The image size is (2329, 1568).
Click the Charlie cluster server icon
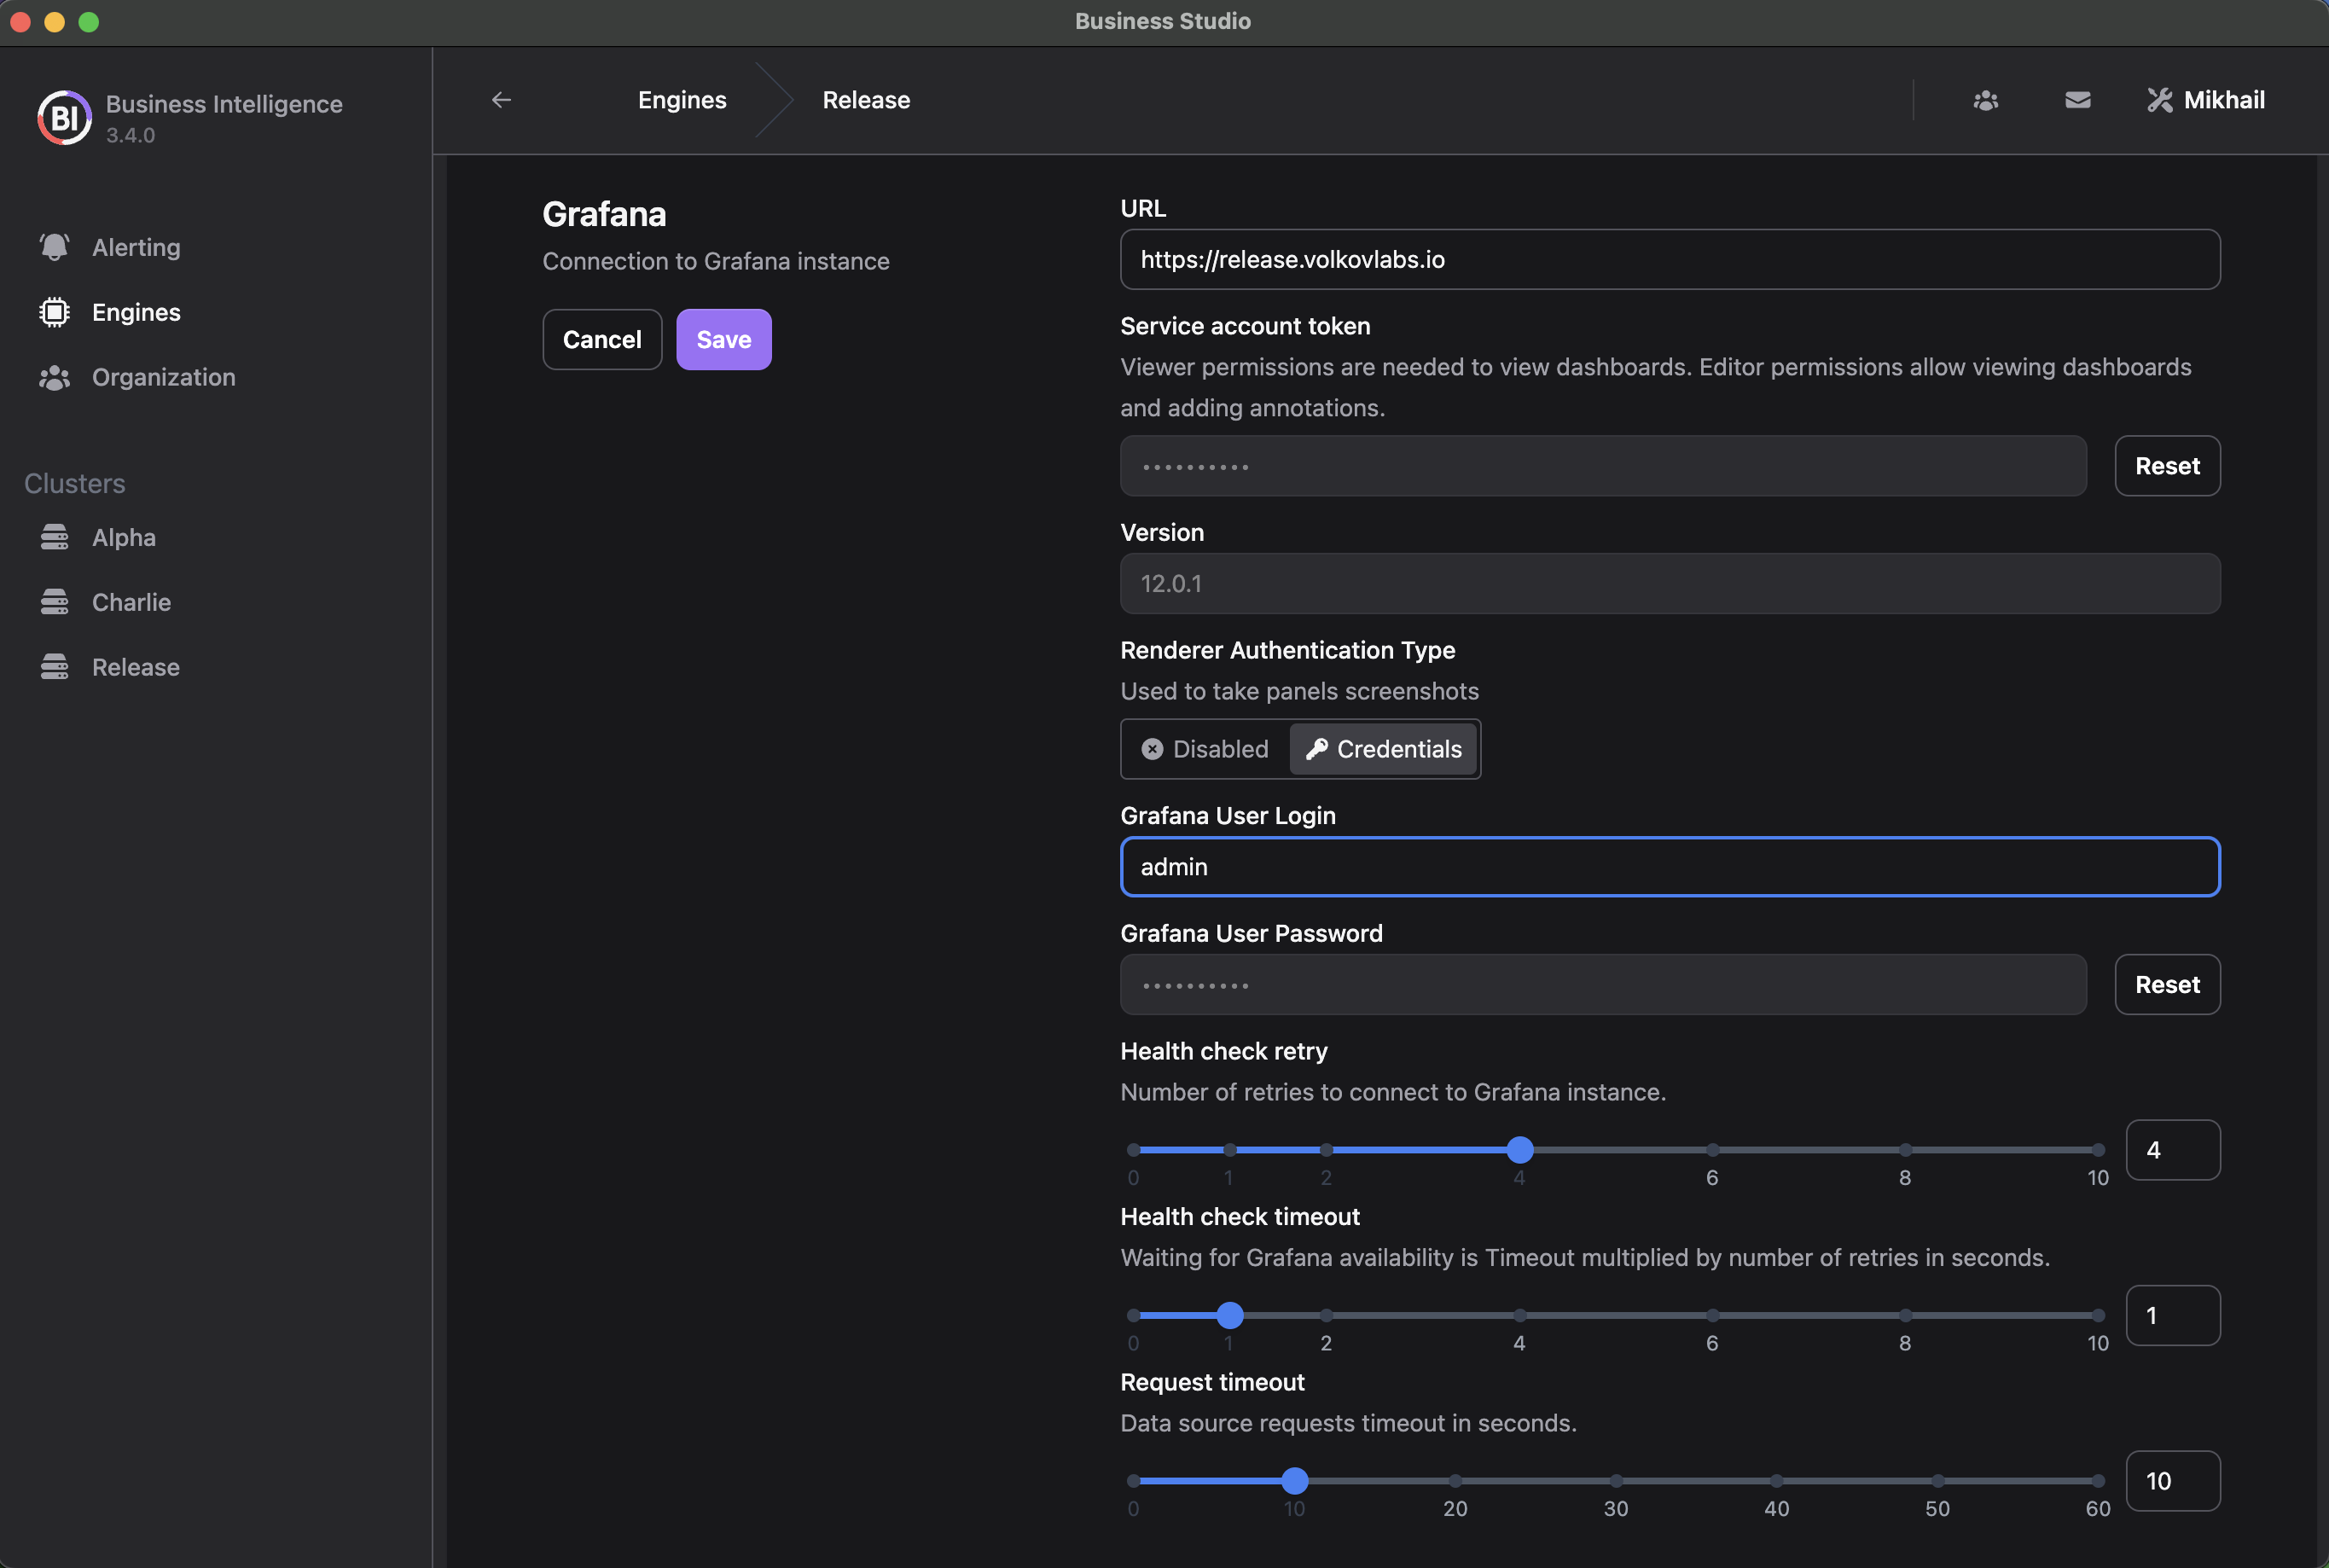tap(54, 602)
